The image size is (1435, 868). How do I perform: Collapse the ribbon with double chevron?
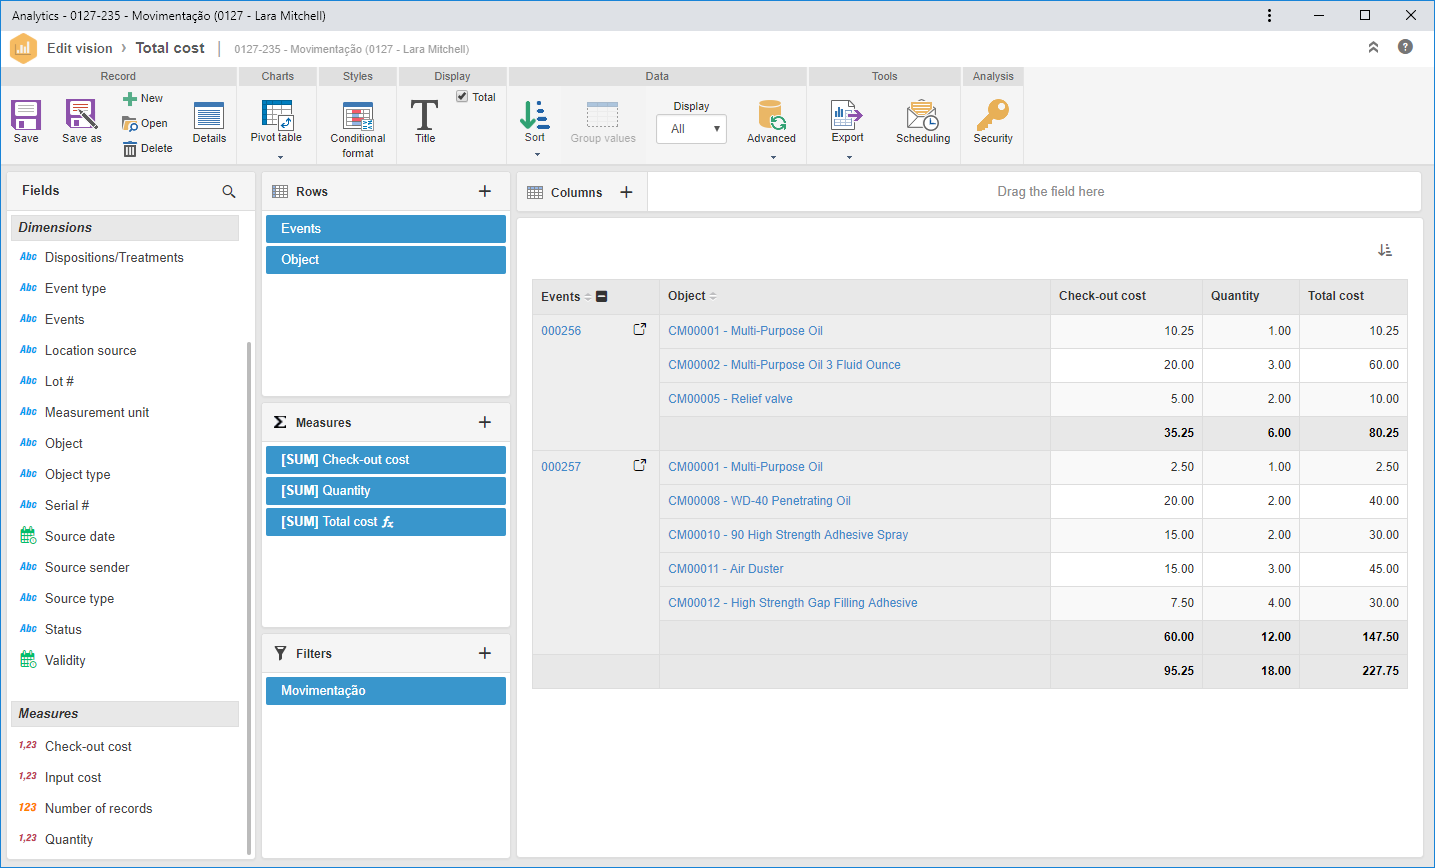coord(1373,47)
